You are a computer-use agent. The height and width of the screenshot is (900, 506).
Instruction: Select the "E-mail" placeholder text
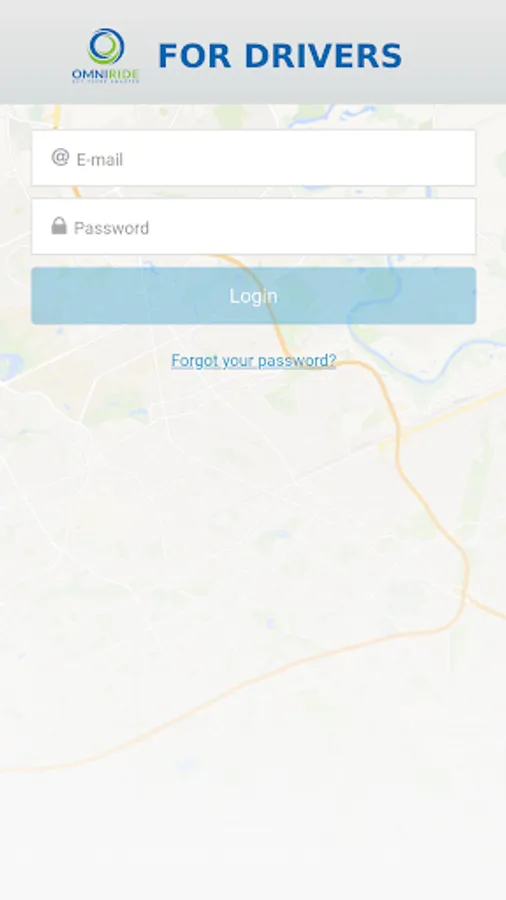pyautogui.click(x=99, y=159)
